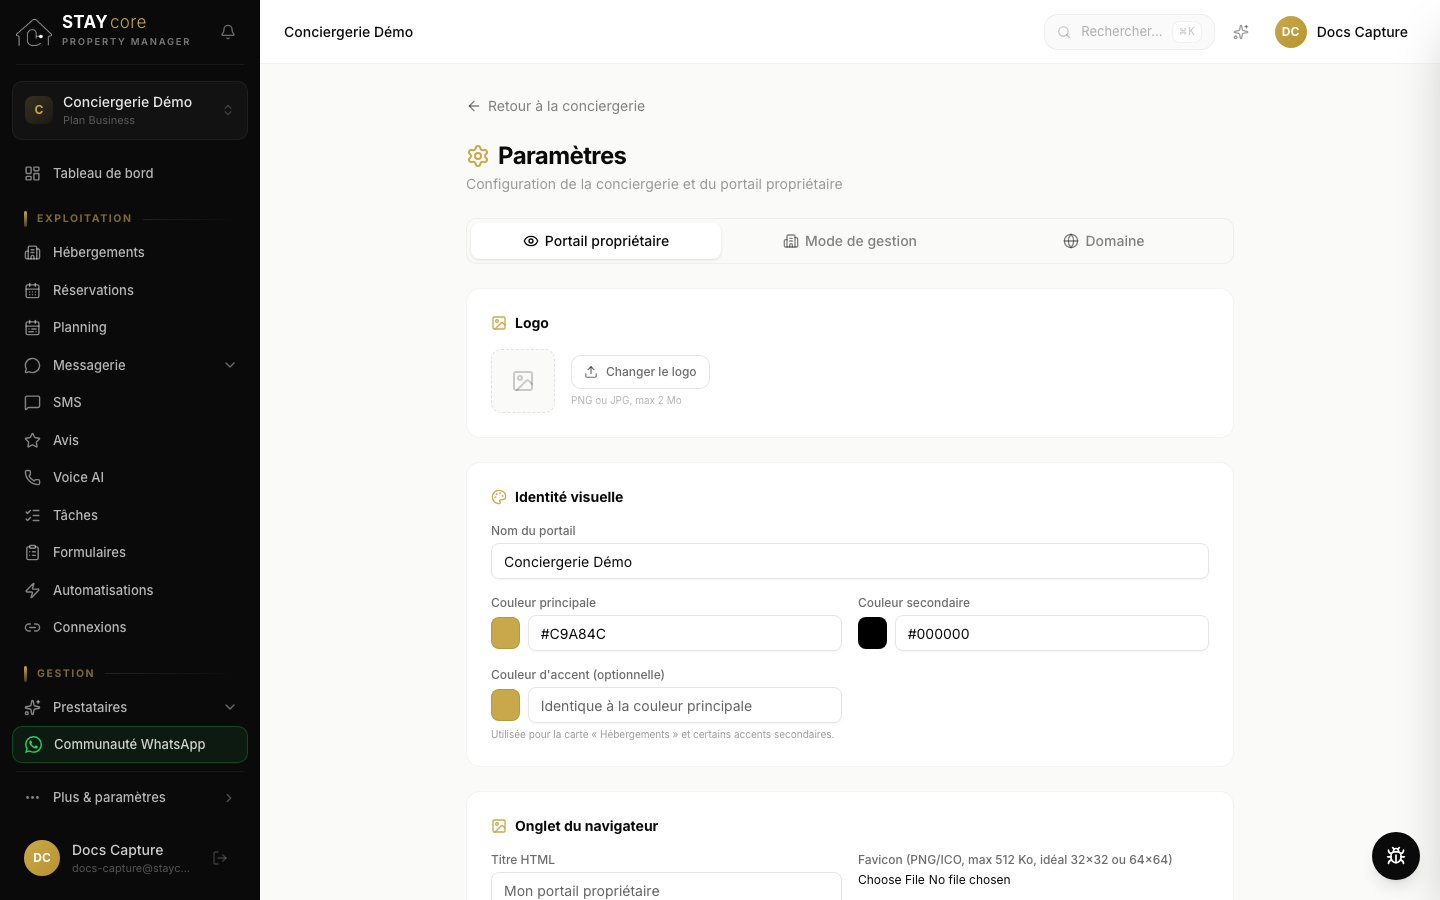Open the bug report floating button

pos(1396,856)
